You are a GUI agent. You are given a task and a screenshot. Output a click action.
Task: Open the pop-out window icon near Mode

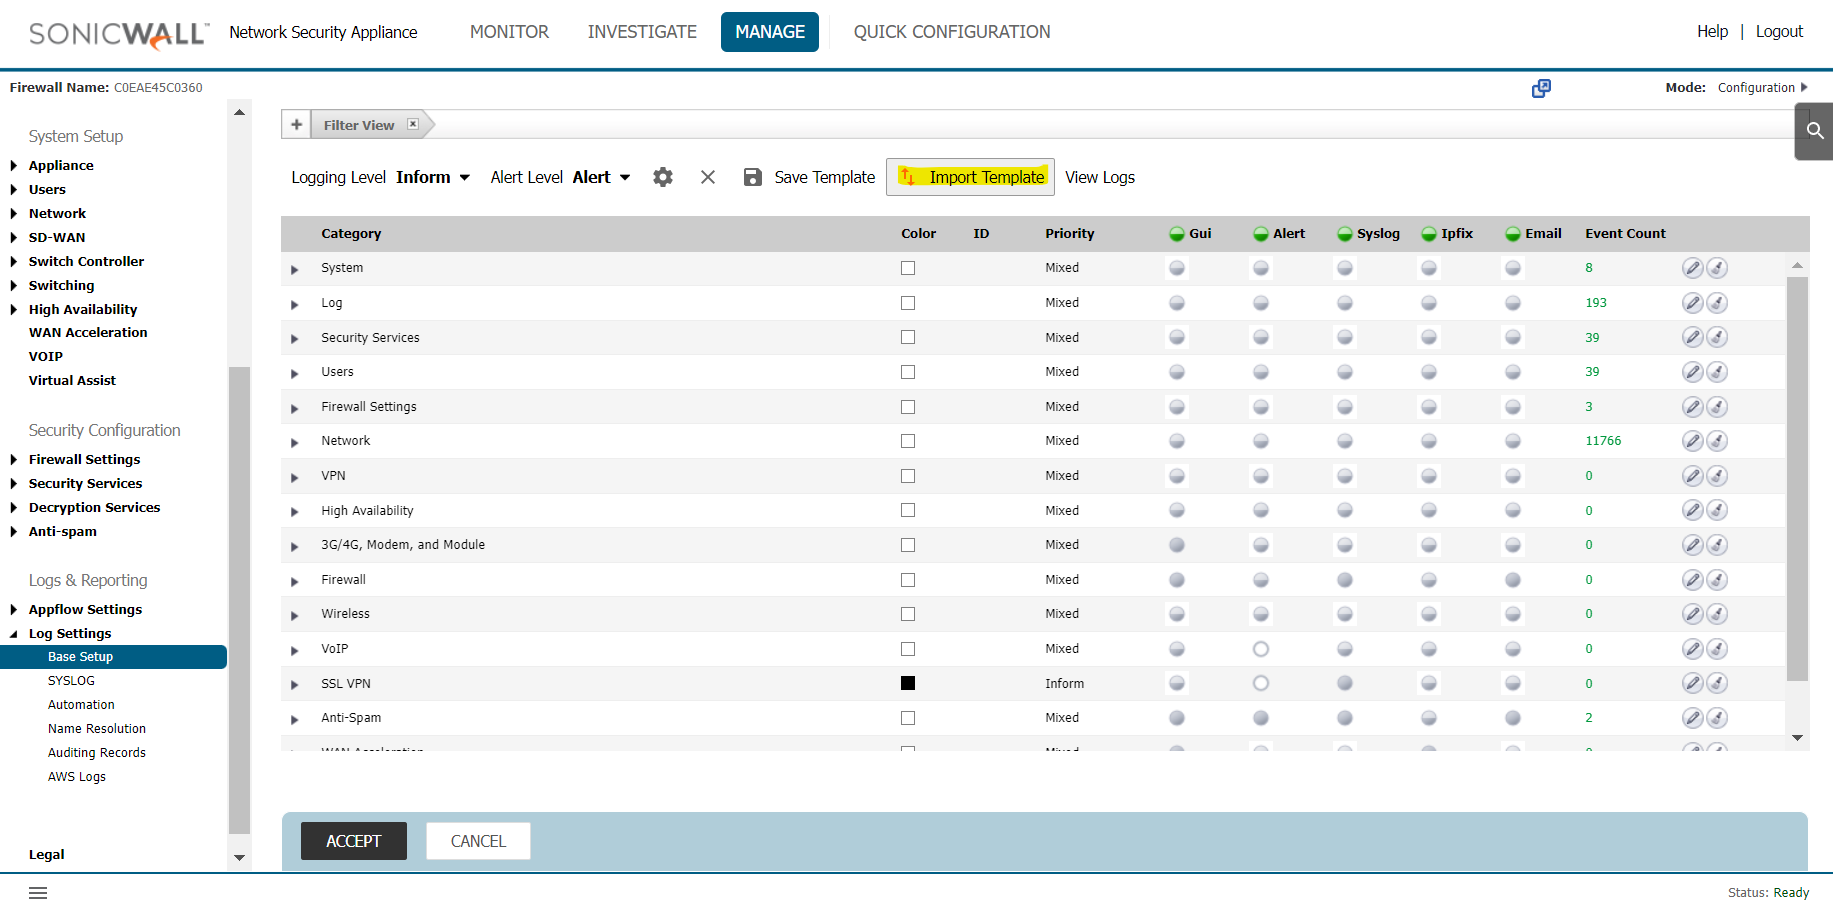click(x=1541, y=88)
